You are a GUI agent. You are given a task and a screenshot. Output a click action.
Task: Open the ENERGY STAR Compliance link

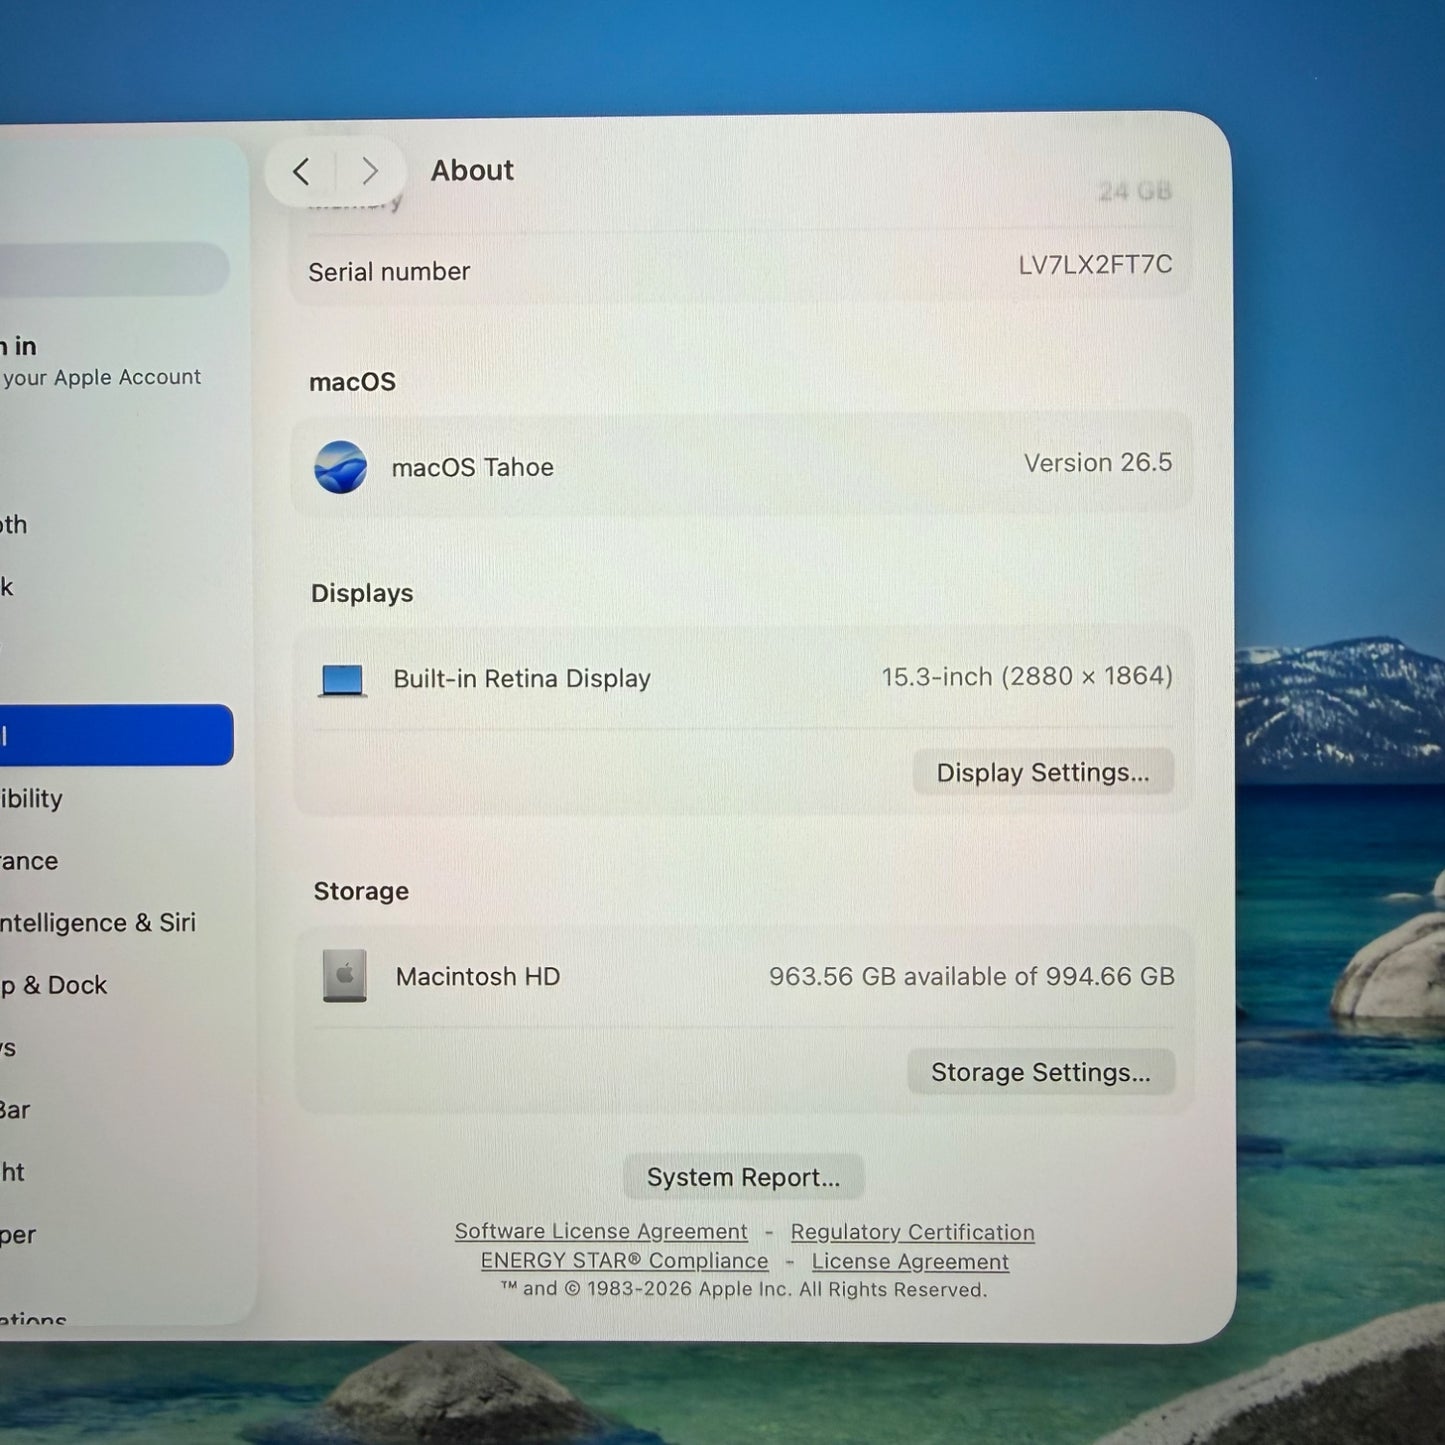tap(624, 1261)
